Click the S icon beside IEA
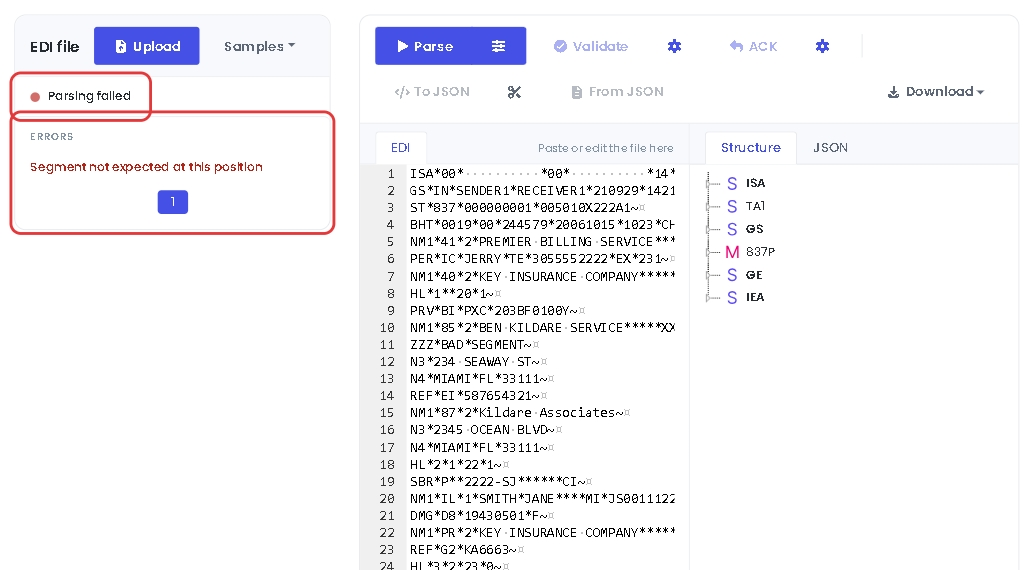This screenshot has width=1034, height=570. pos(732,298)
